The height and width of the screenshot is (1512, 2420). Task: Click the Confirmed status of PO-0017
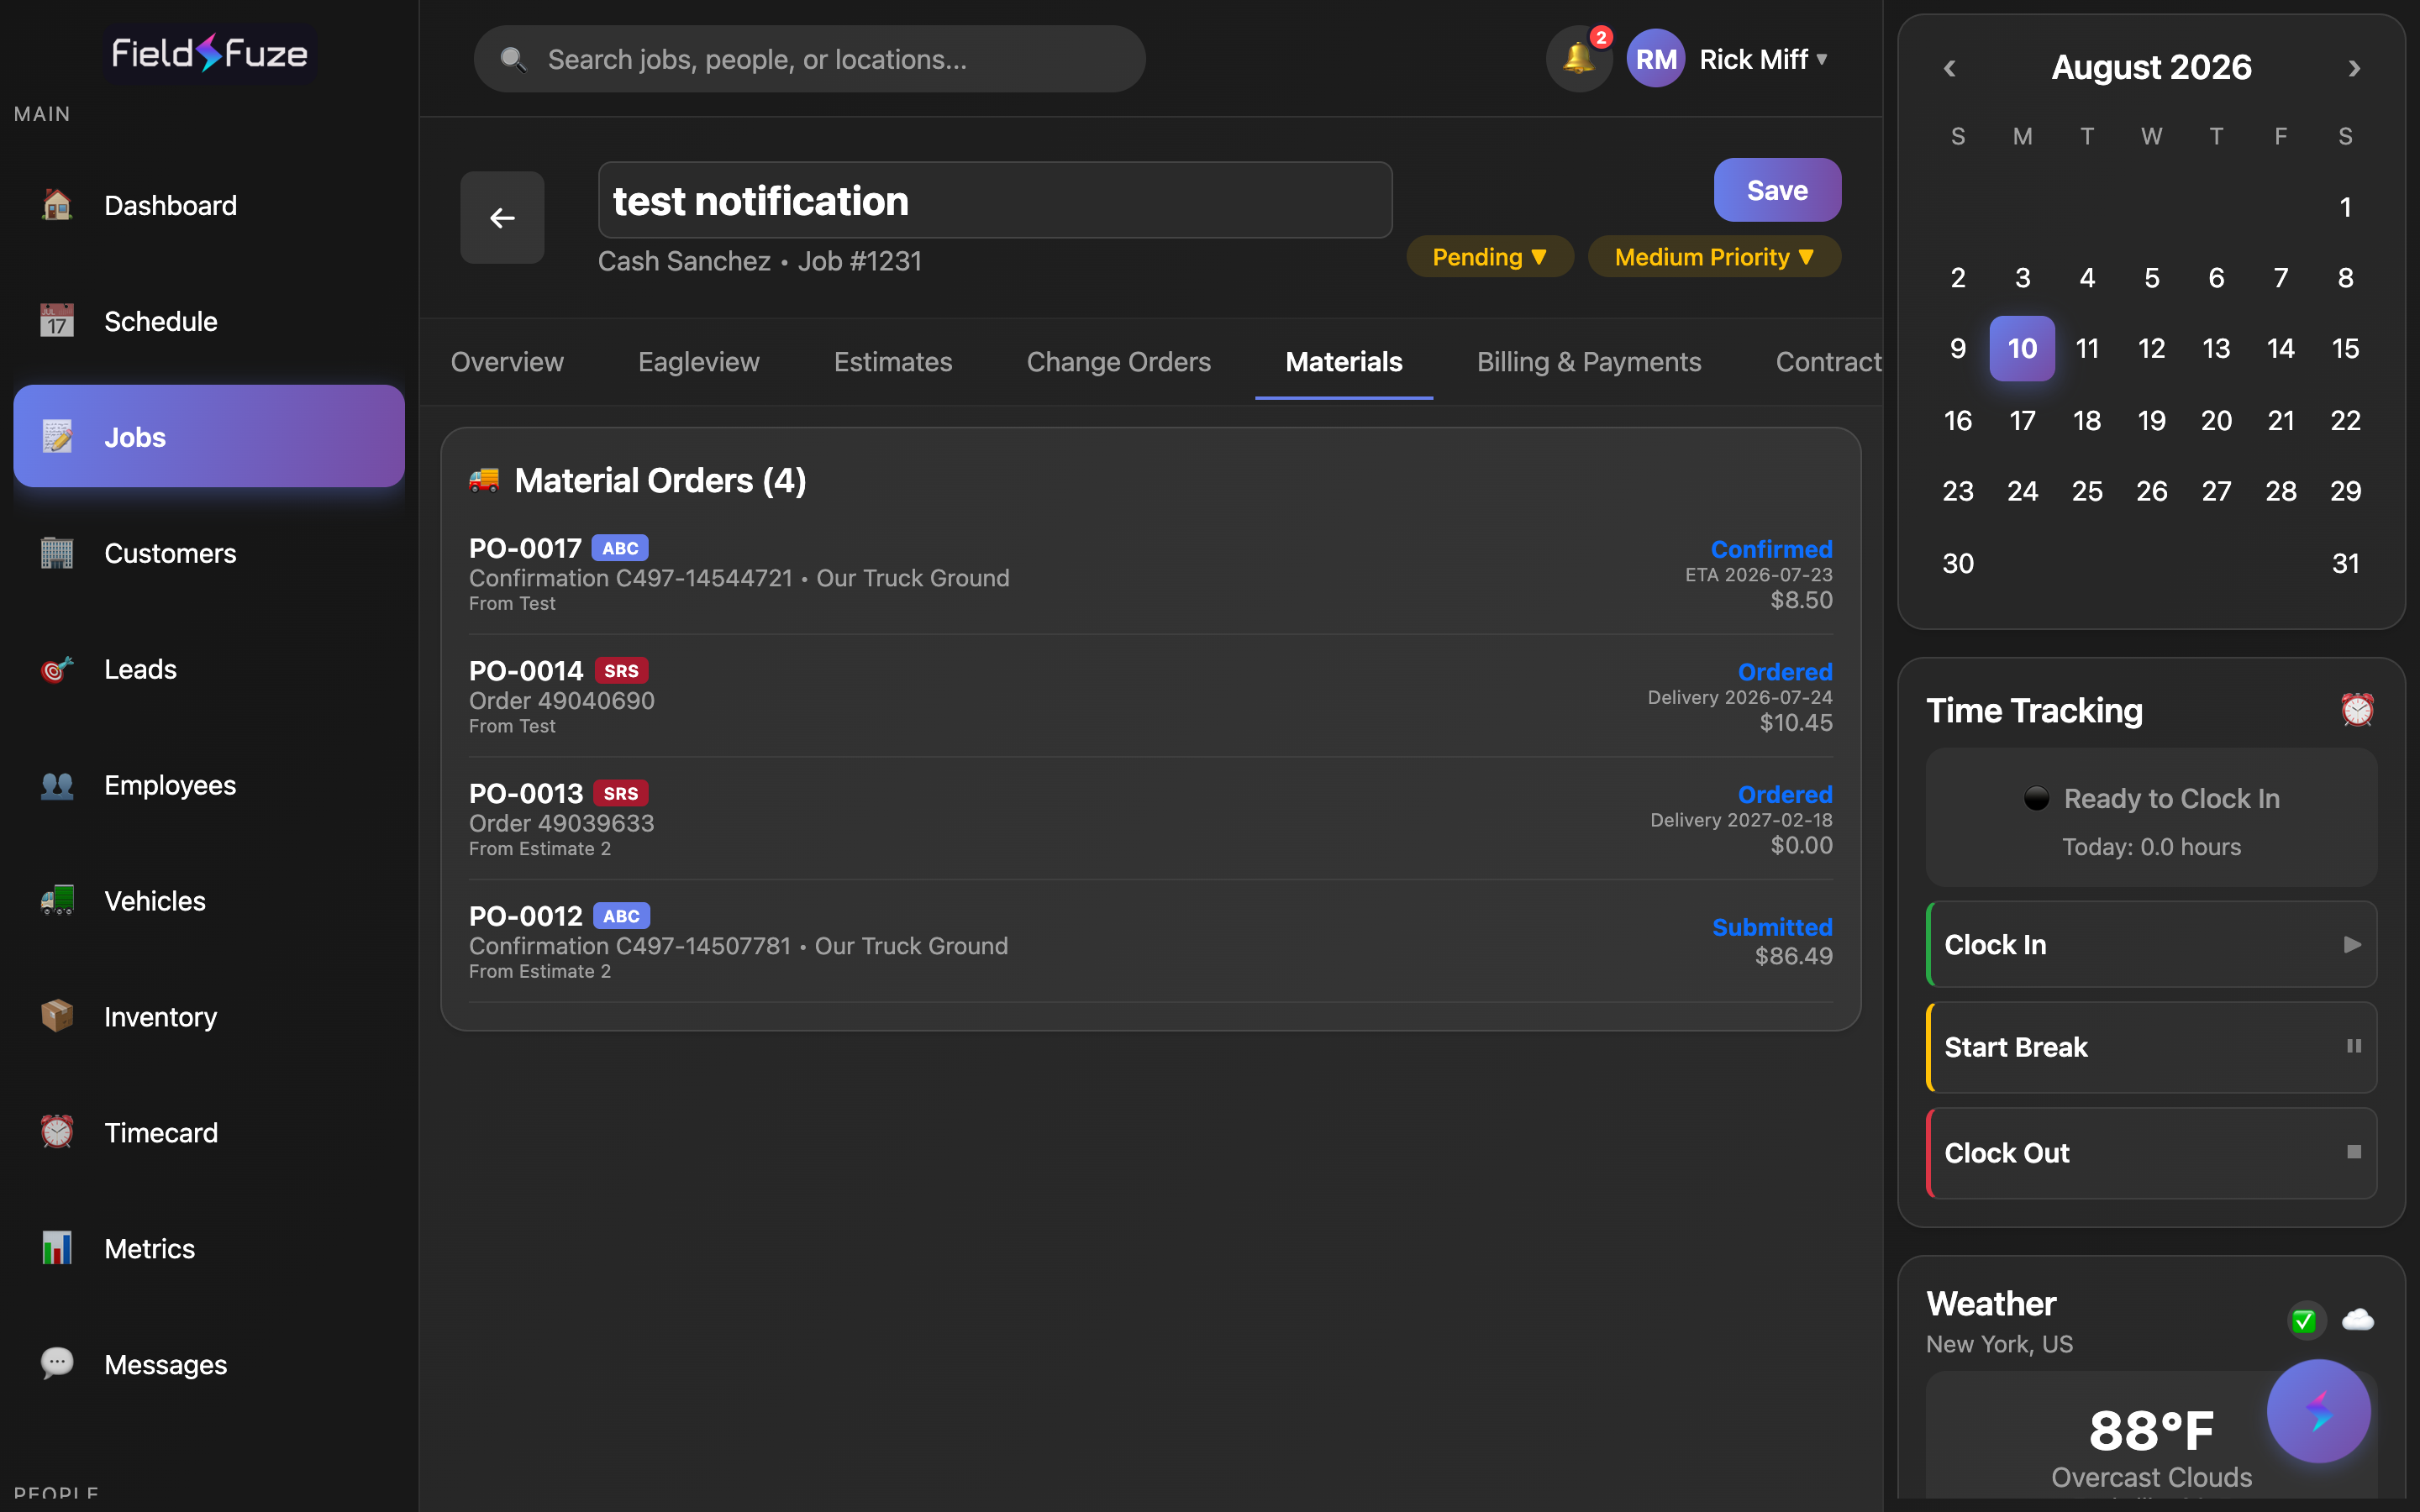[x=1771, y=549]
